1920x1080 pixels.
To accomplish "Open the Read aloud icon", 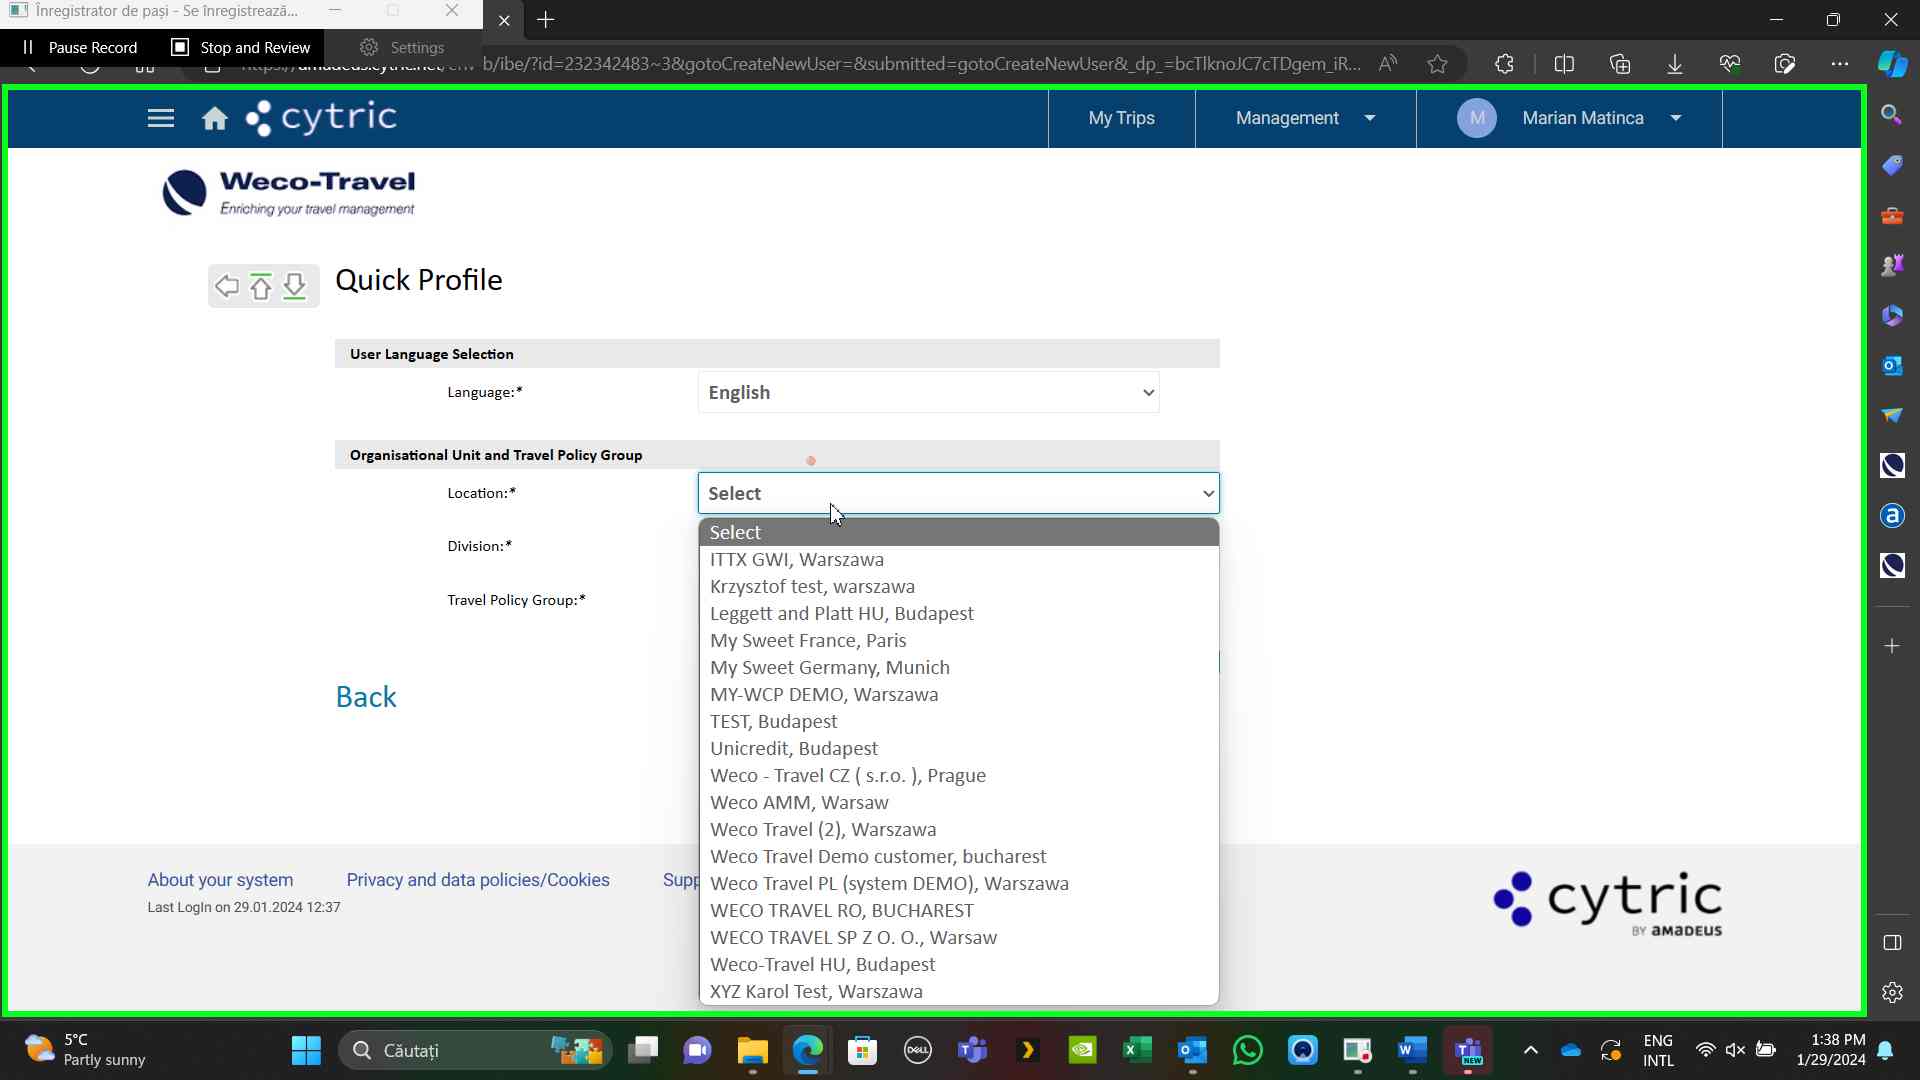I will tap(1387, 64).
